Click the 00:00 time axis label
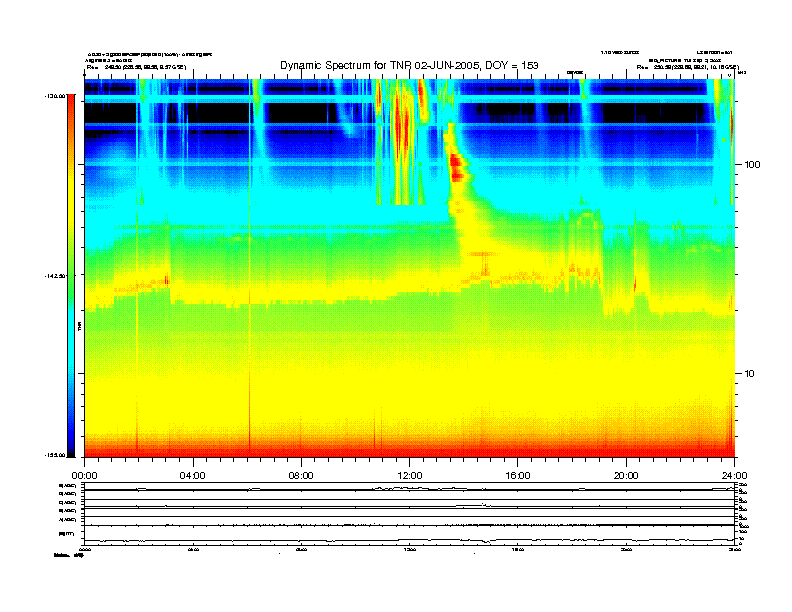Viewport: 792px width, 612px height. click(x=84, y=476)
